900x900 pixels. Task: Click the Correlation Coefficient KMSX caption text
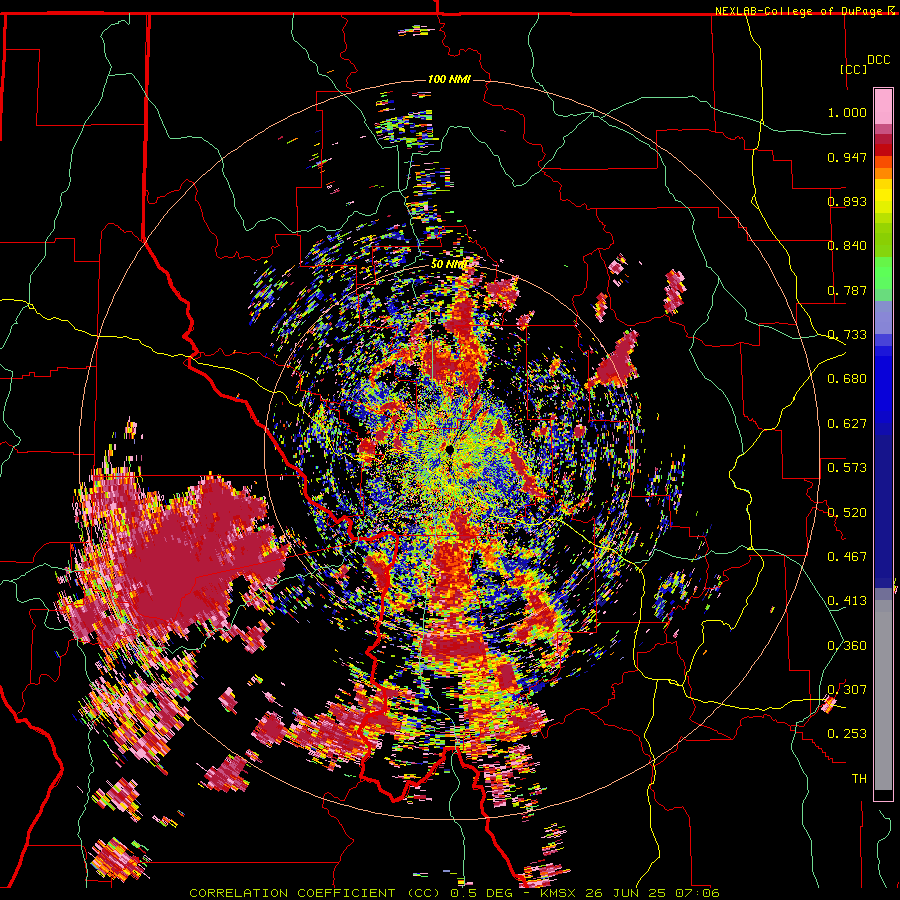[x=454, y=893]
